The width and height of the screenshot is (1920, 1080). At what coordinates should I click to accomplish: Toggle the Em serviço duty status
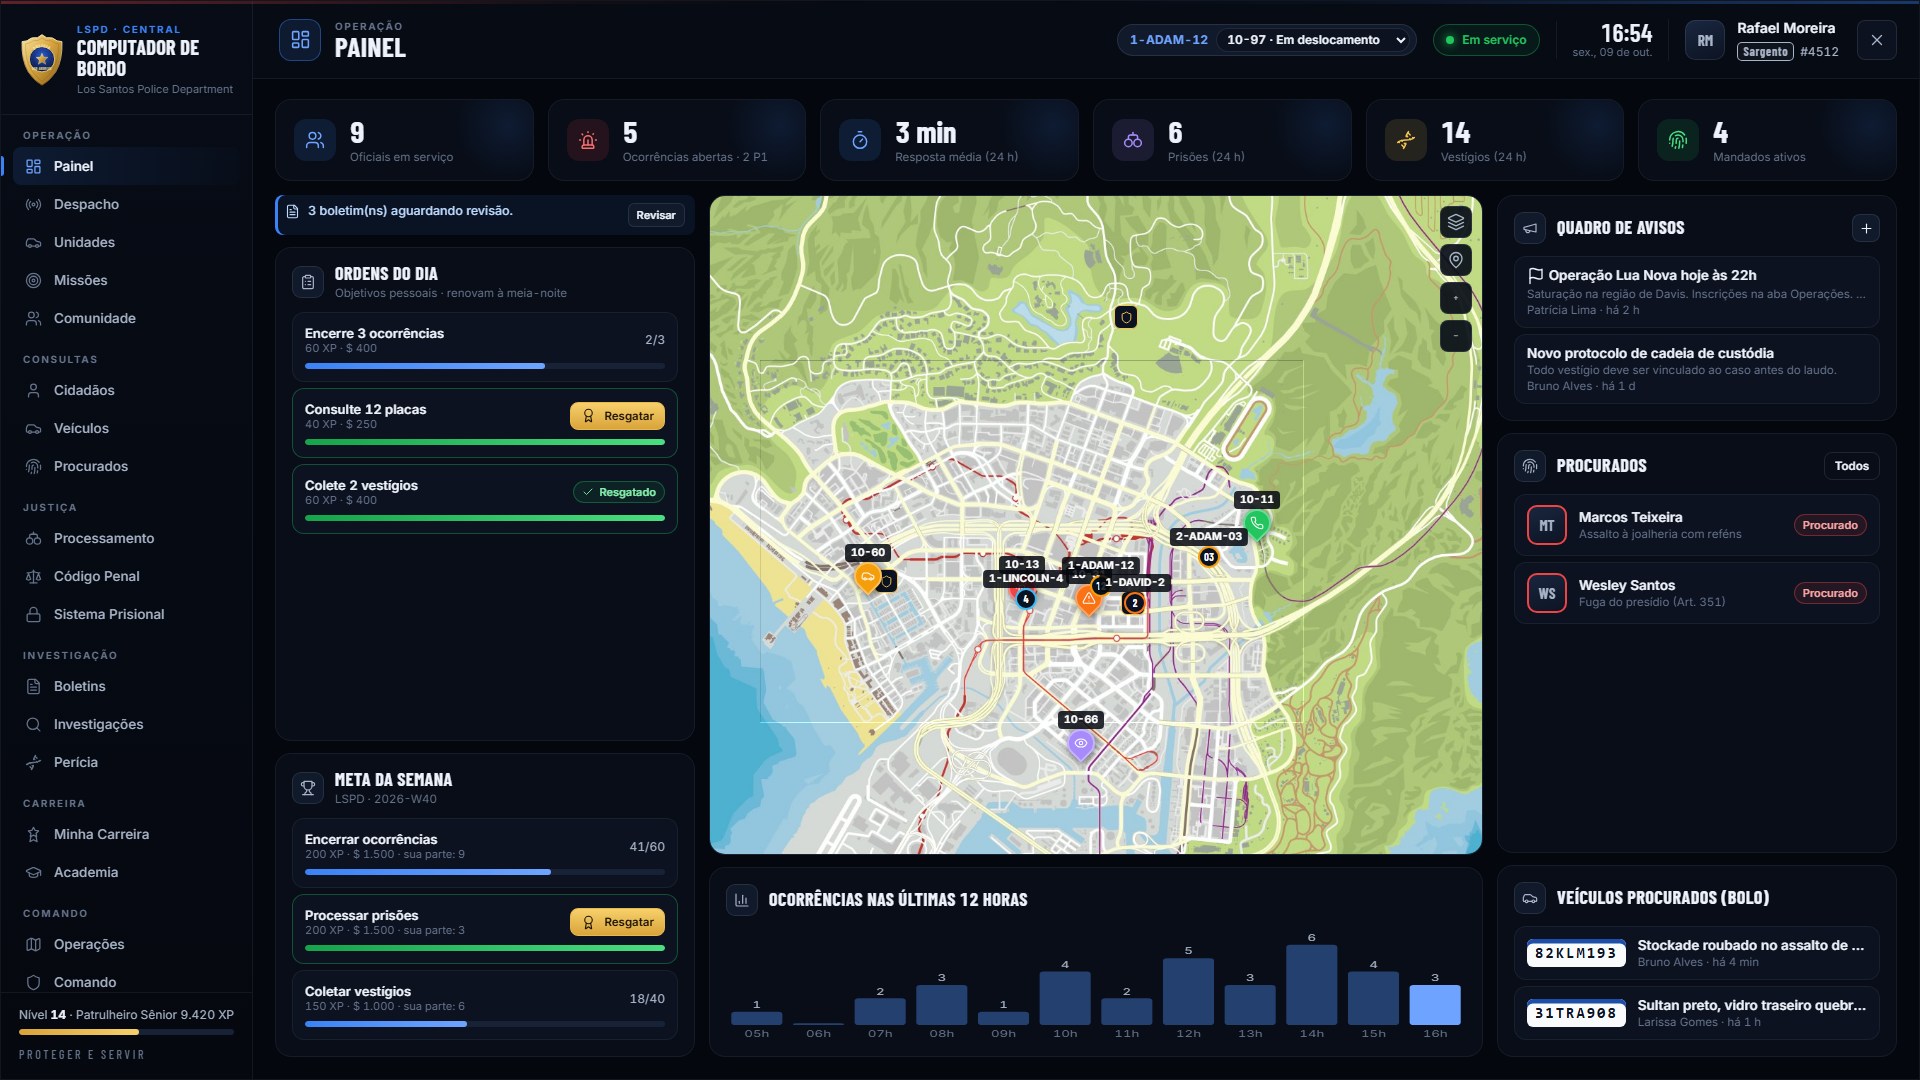1485,40
